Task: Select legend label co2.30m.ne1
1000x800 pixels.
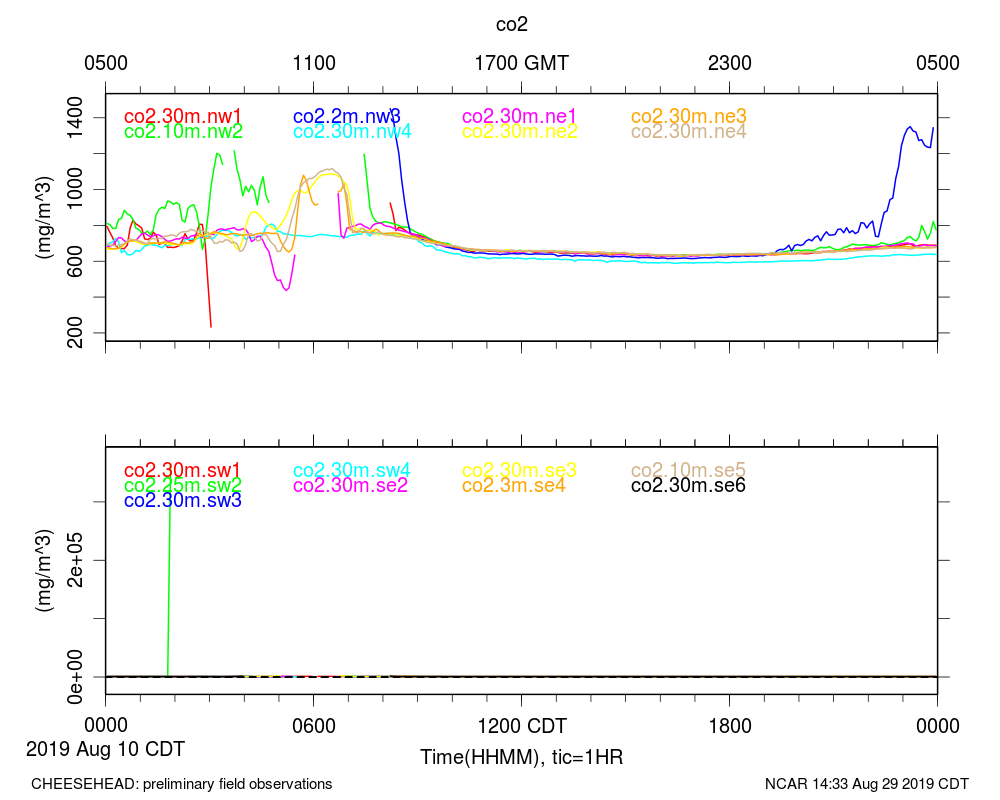Action: pos(519,116)
